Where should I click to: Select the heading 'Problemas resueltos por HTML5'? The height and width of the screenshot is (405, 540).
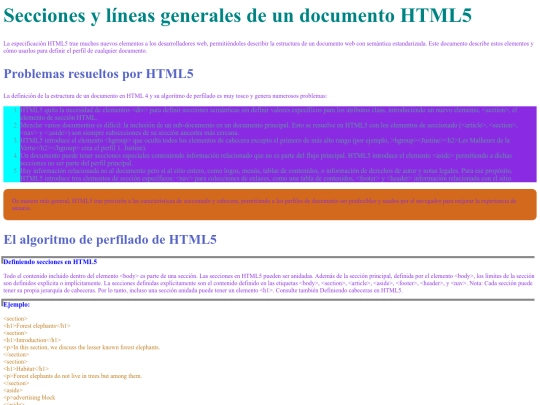[98, 74]
